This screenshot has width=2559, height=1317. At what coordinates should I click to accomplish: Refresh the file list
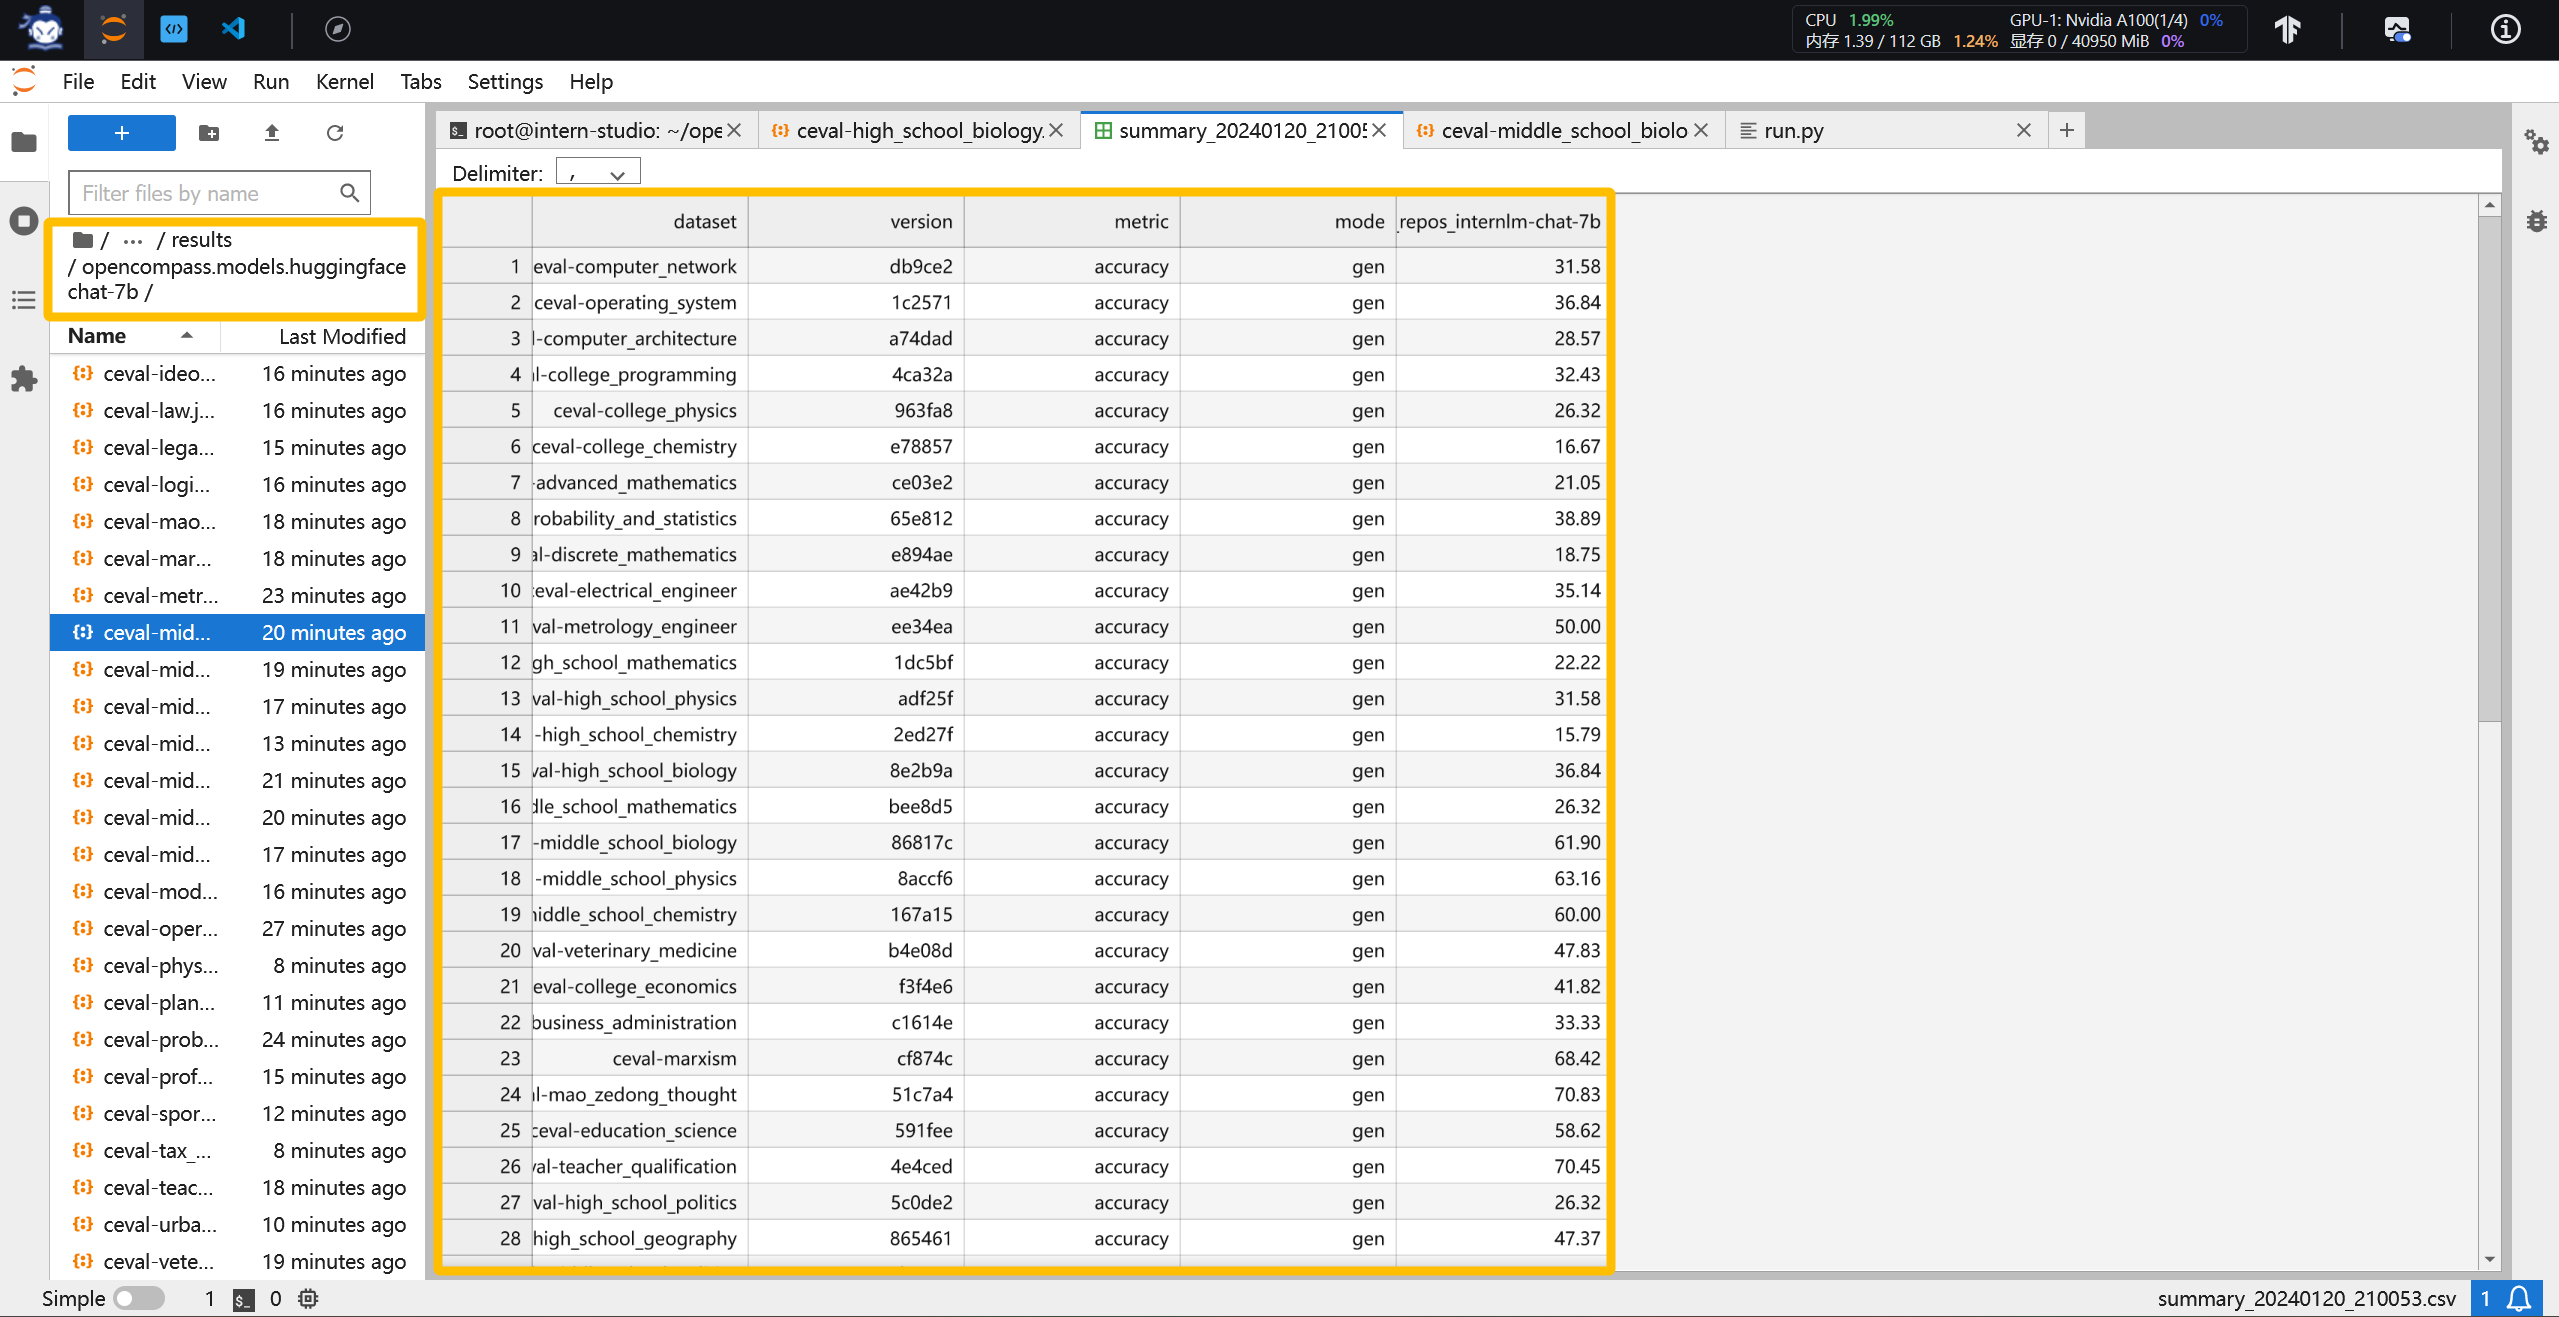click(335, 133)
